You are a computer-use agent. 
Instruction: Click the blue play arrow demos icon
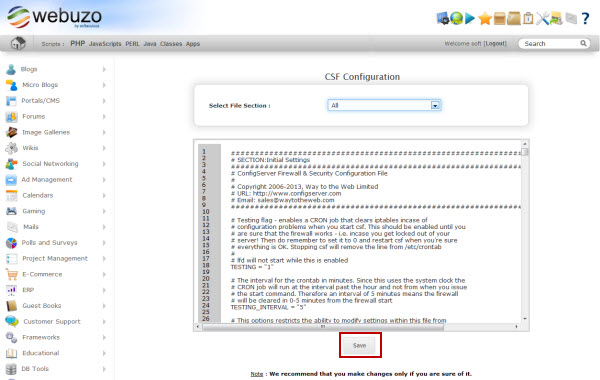(470, 18)
